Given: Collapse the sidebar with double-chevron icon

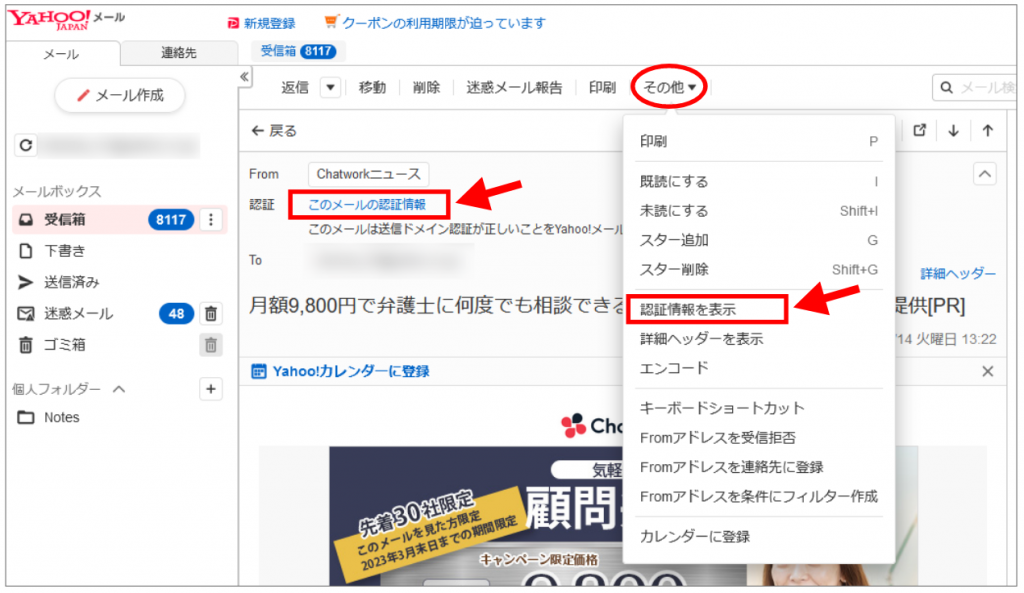Looking at the screenshot, I should click(x=244, y=77).
